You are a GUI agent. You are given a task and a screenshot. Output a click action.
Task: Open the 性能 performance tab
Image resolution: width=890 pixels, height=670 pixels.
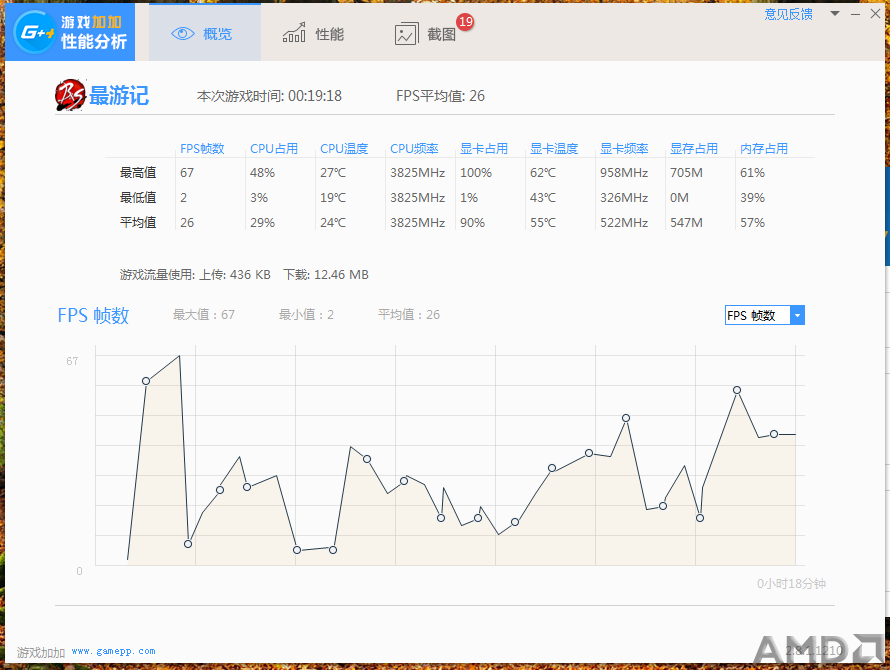pyautogui.click(x=313, y=34)
